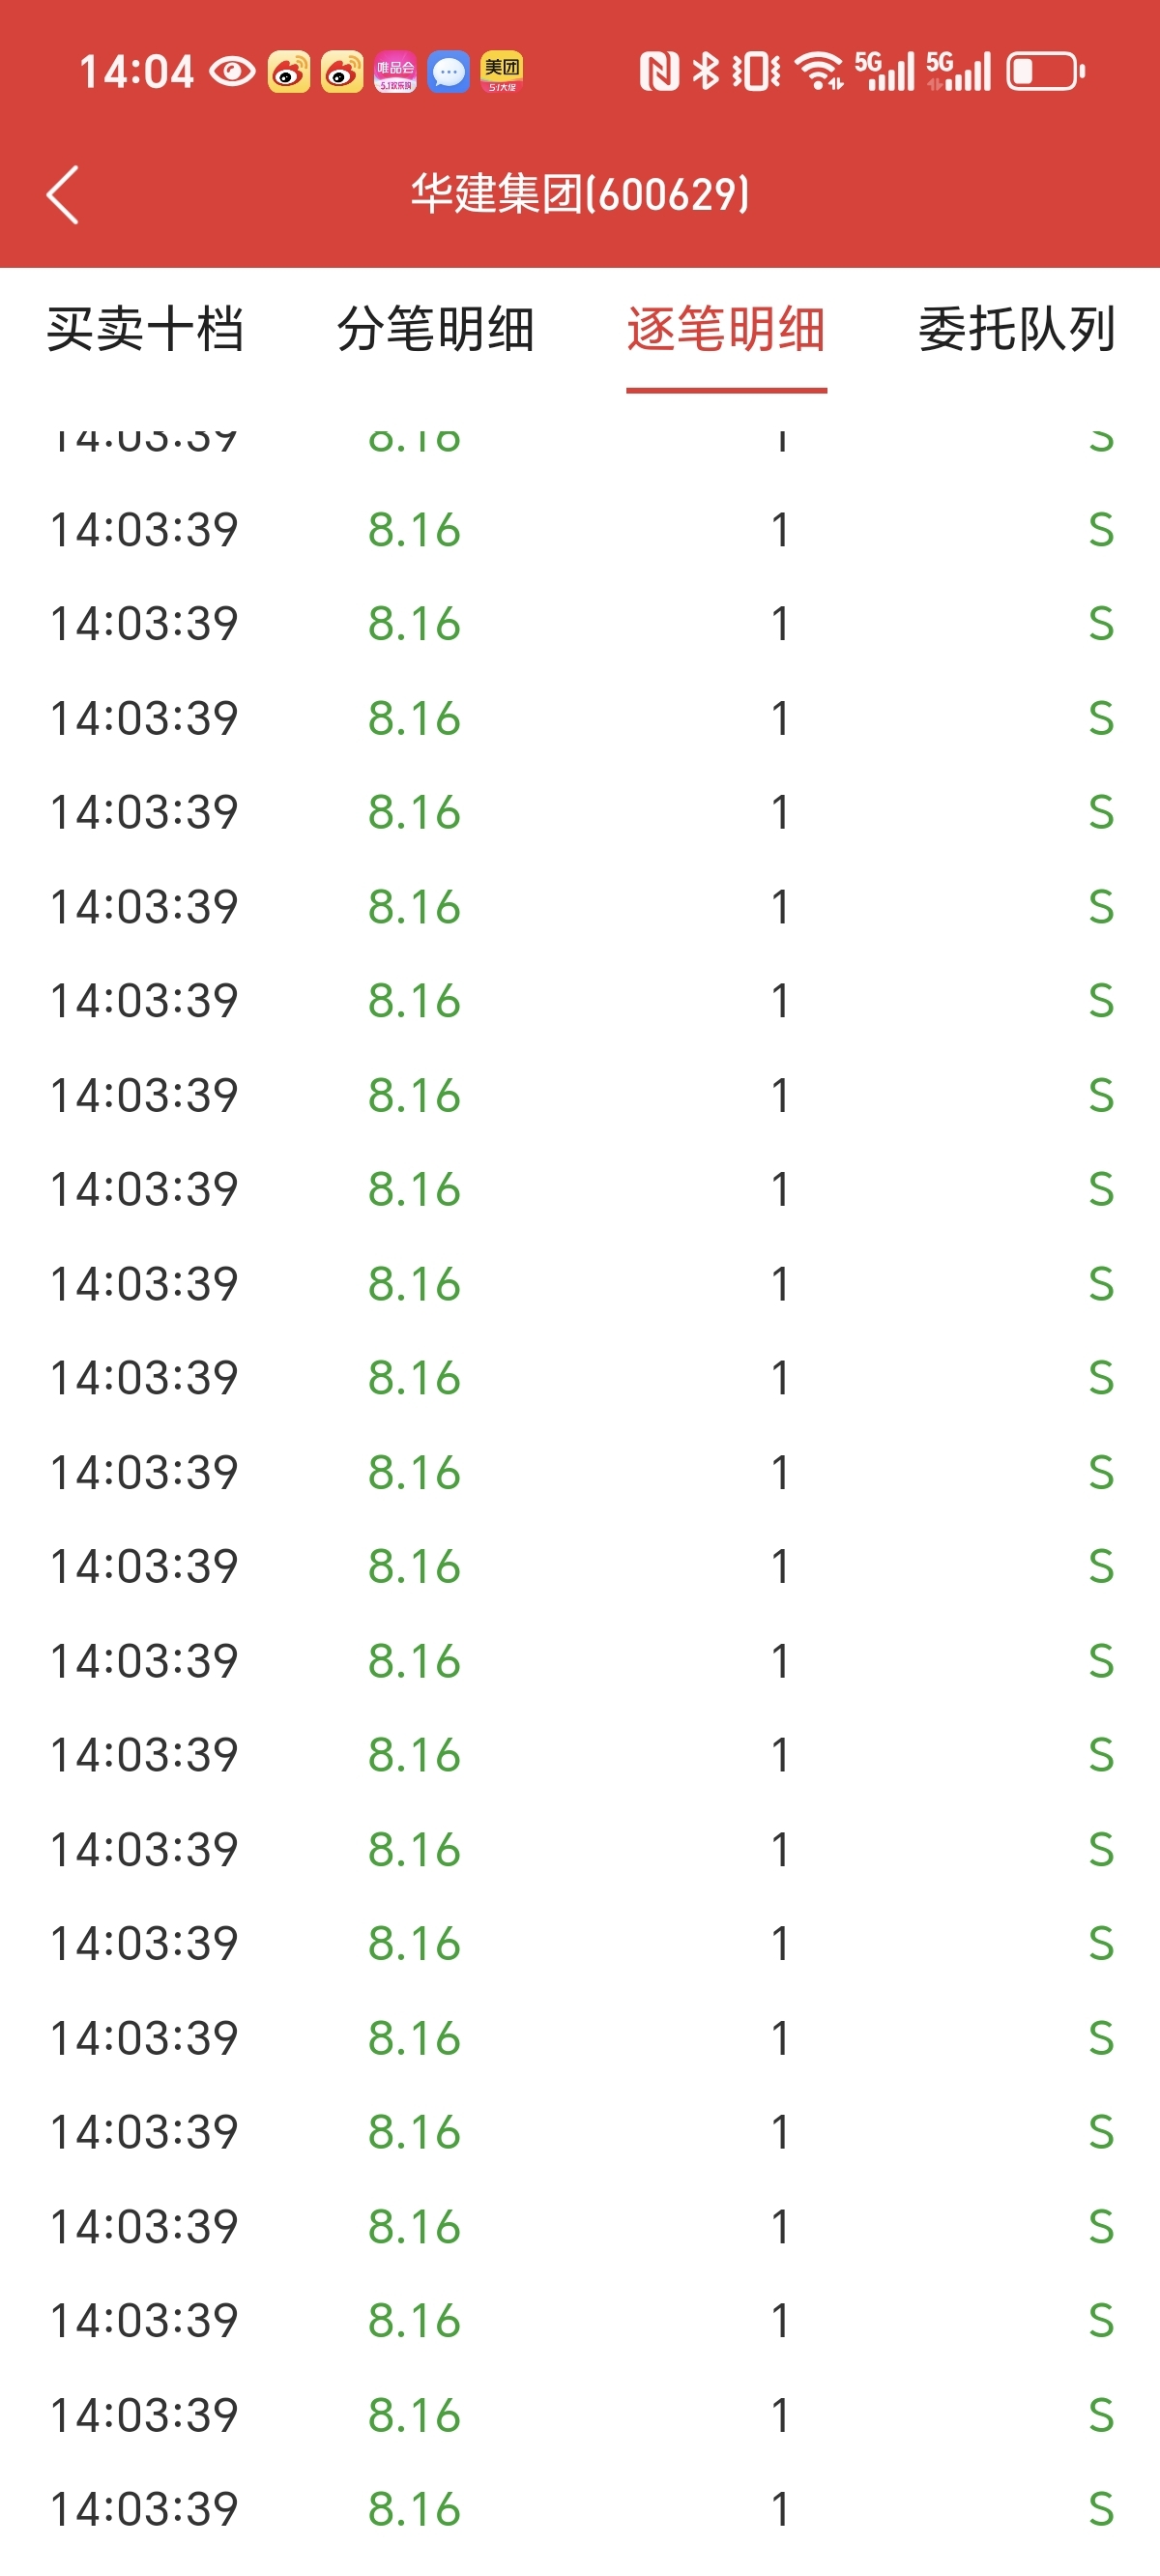Tap the Bluetooth status icon
Image resolution: width=1160 pixels, height=2576 pixels.
tap(706, 72)
